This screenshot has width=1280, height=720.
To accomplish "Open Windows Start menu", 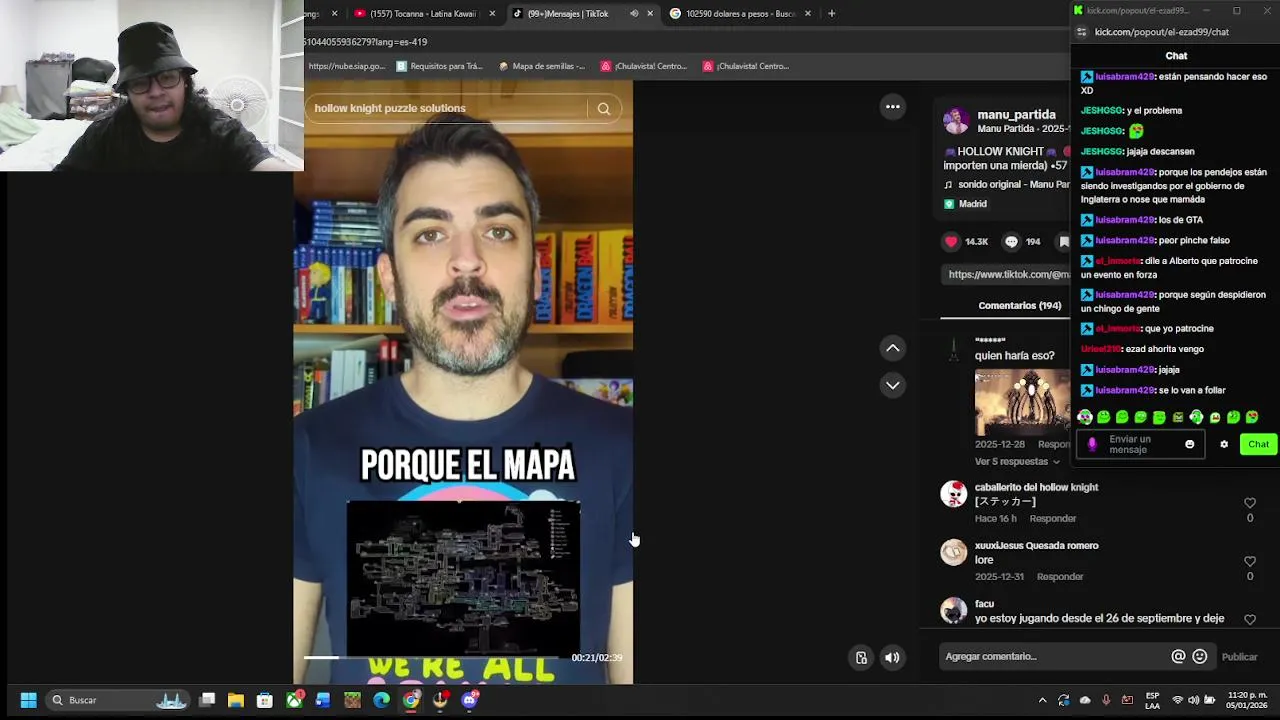I will pos(28,700).
